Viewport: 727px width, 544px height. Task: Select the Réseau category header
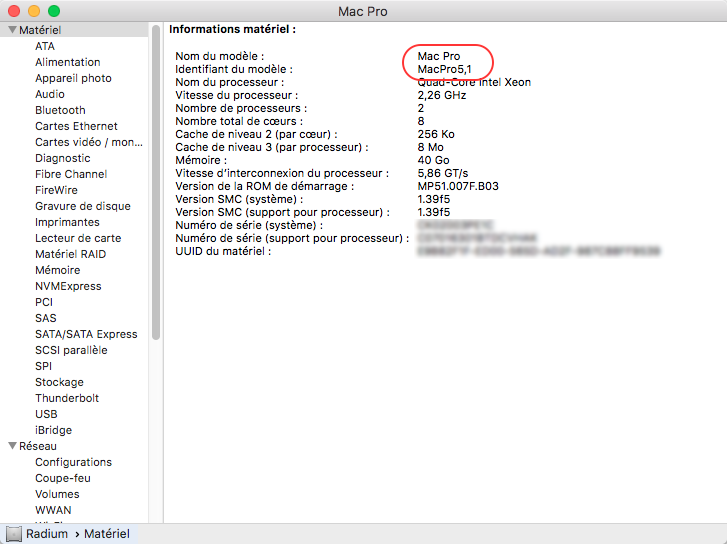tap(38, 446)
